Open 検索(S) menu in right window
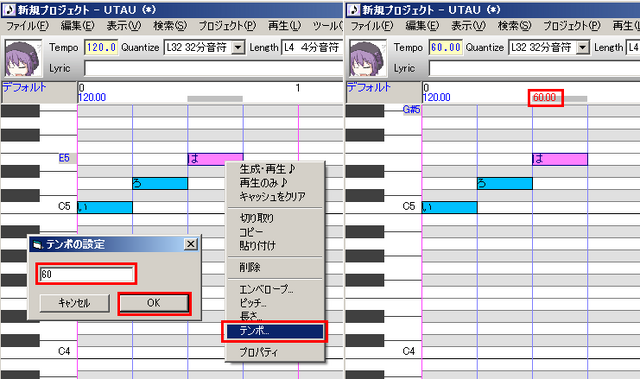The image size is (640, 379). click(514, 26)
